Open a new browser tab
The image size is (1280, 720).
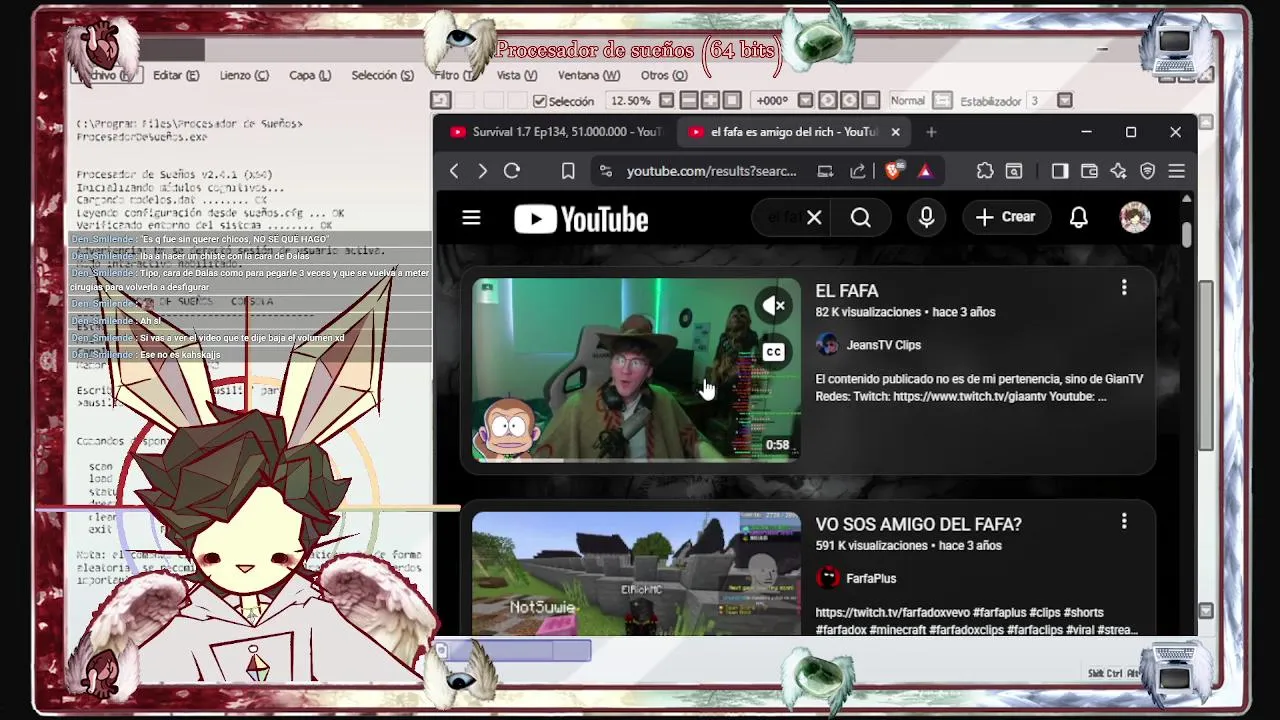click(x=931, y=132)
